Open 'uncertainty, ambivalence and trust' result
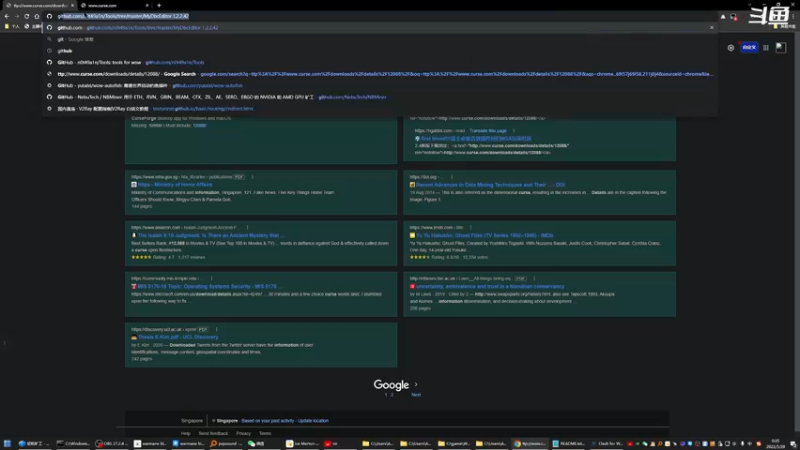Image resolution: width=800 pixels, height=450 pixels. (490, 287)
